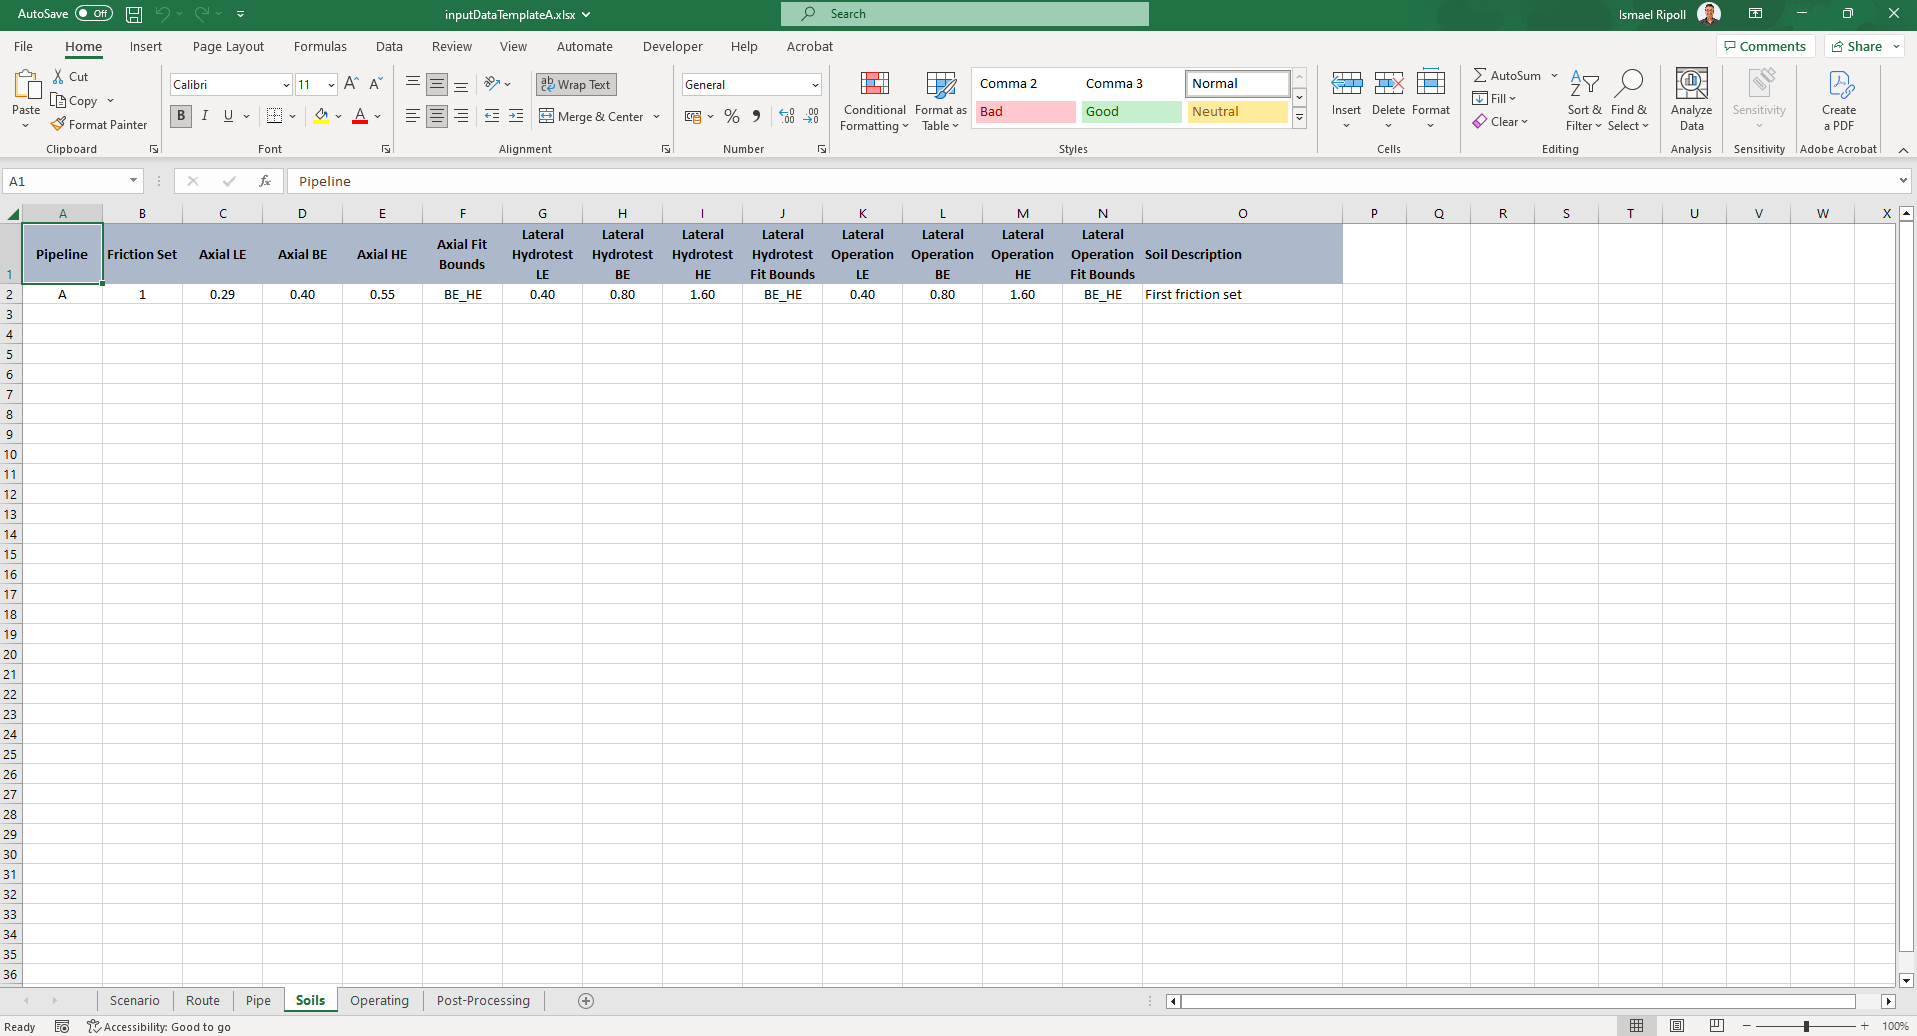
Task: Apply Percent Style format
Action: [x=732, y=116]
